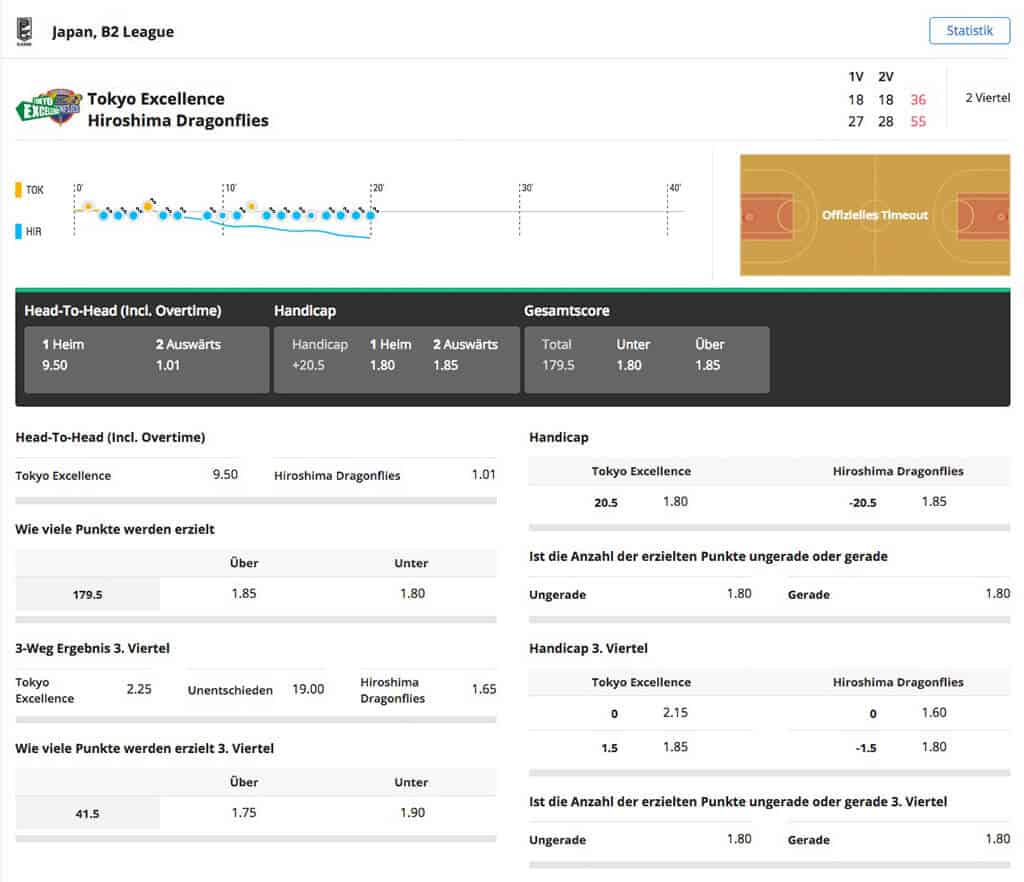
Task: Click the Handicap 3. Viertel heading
Action: point(588,648)
